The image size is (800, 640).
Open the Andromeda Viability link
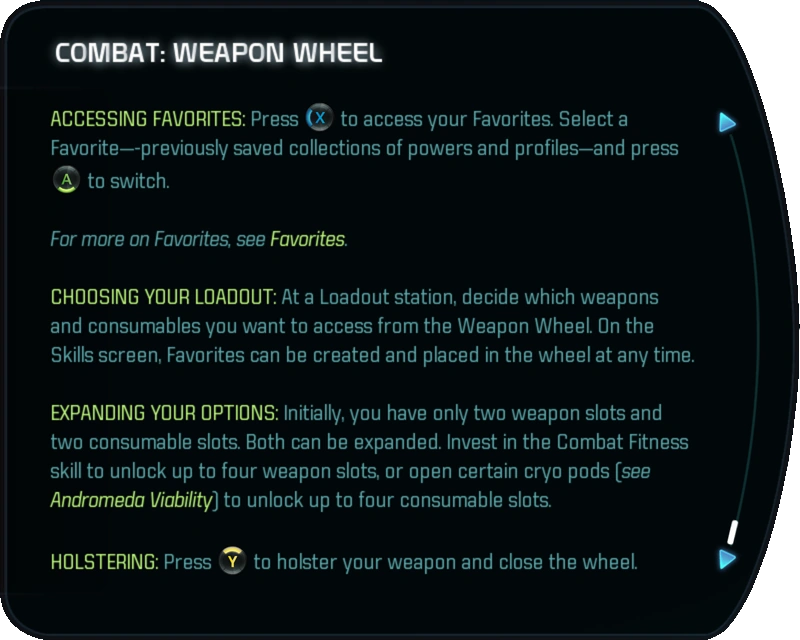131,500
